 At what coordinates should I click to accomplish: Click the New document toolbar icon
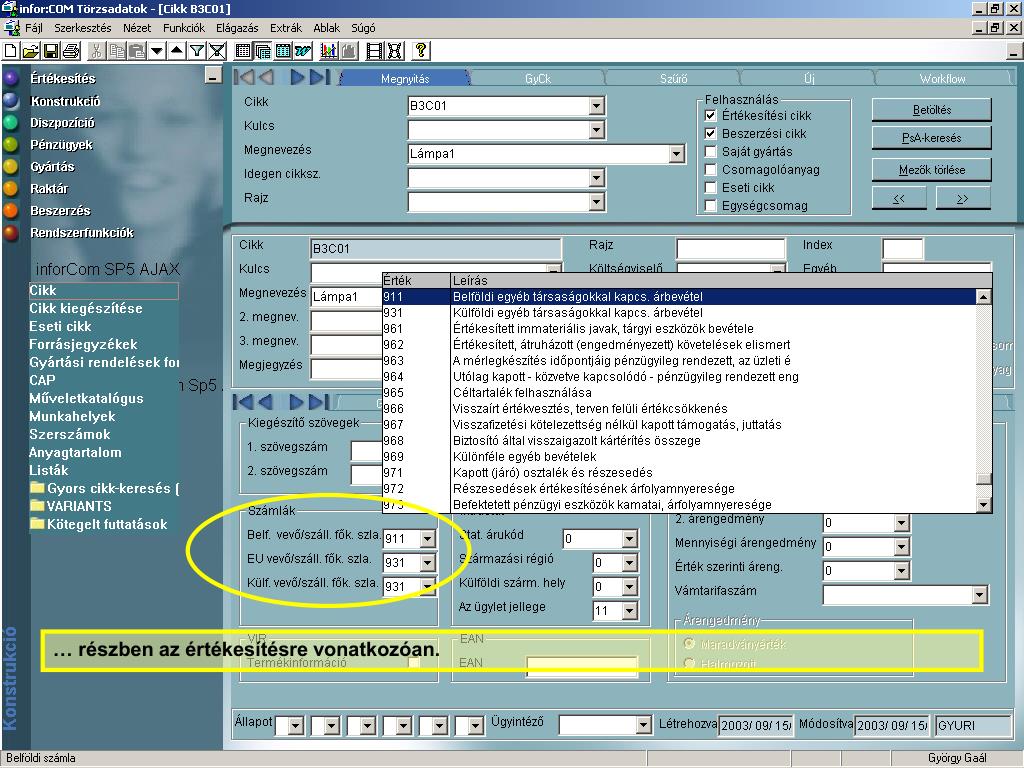pyautogui.click(x=11, y=51)
